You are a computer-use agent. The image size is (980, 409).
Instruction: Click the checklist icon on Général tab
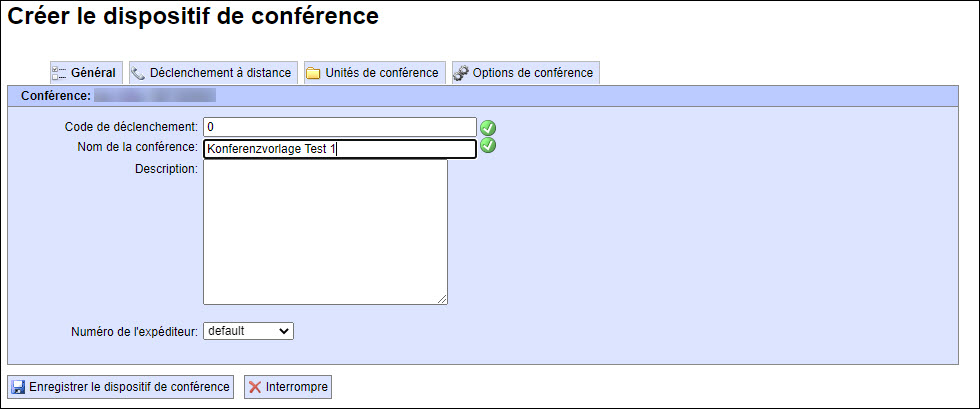59,73
